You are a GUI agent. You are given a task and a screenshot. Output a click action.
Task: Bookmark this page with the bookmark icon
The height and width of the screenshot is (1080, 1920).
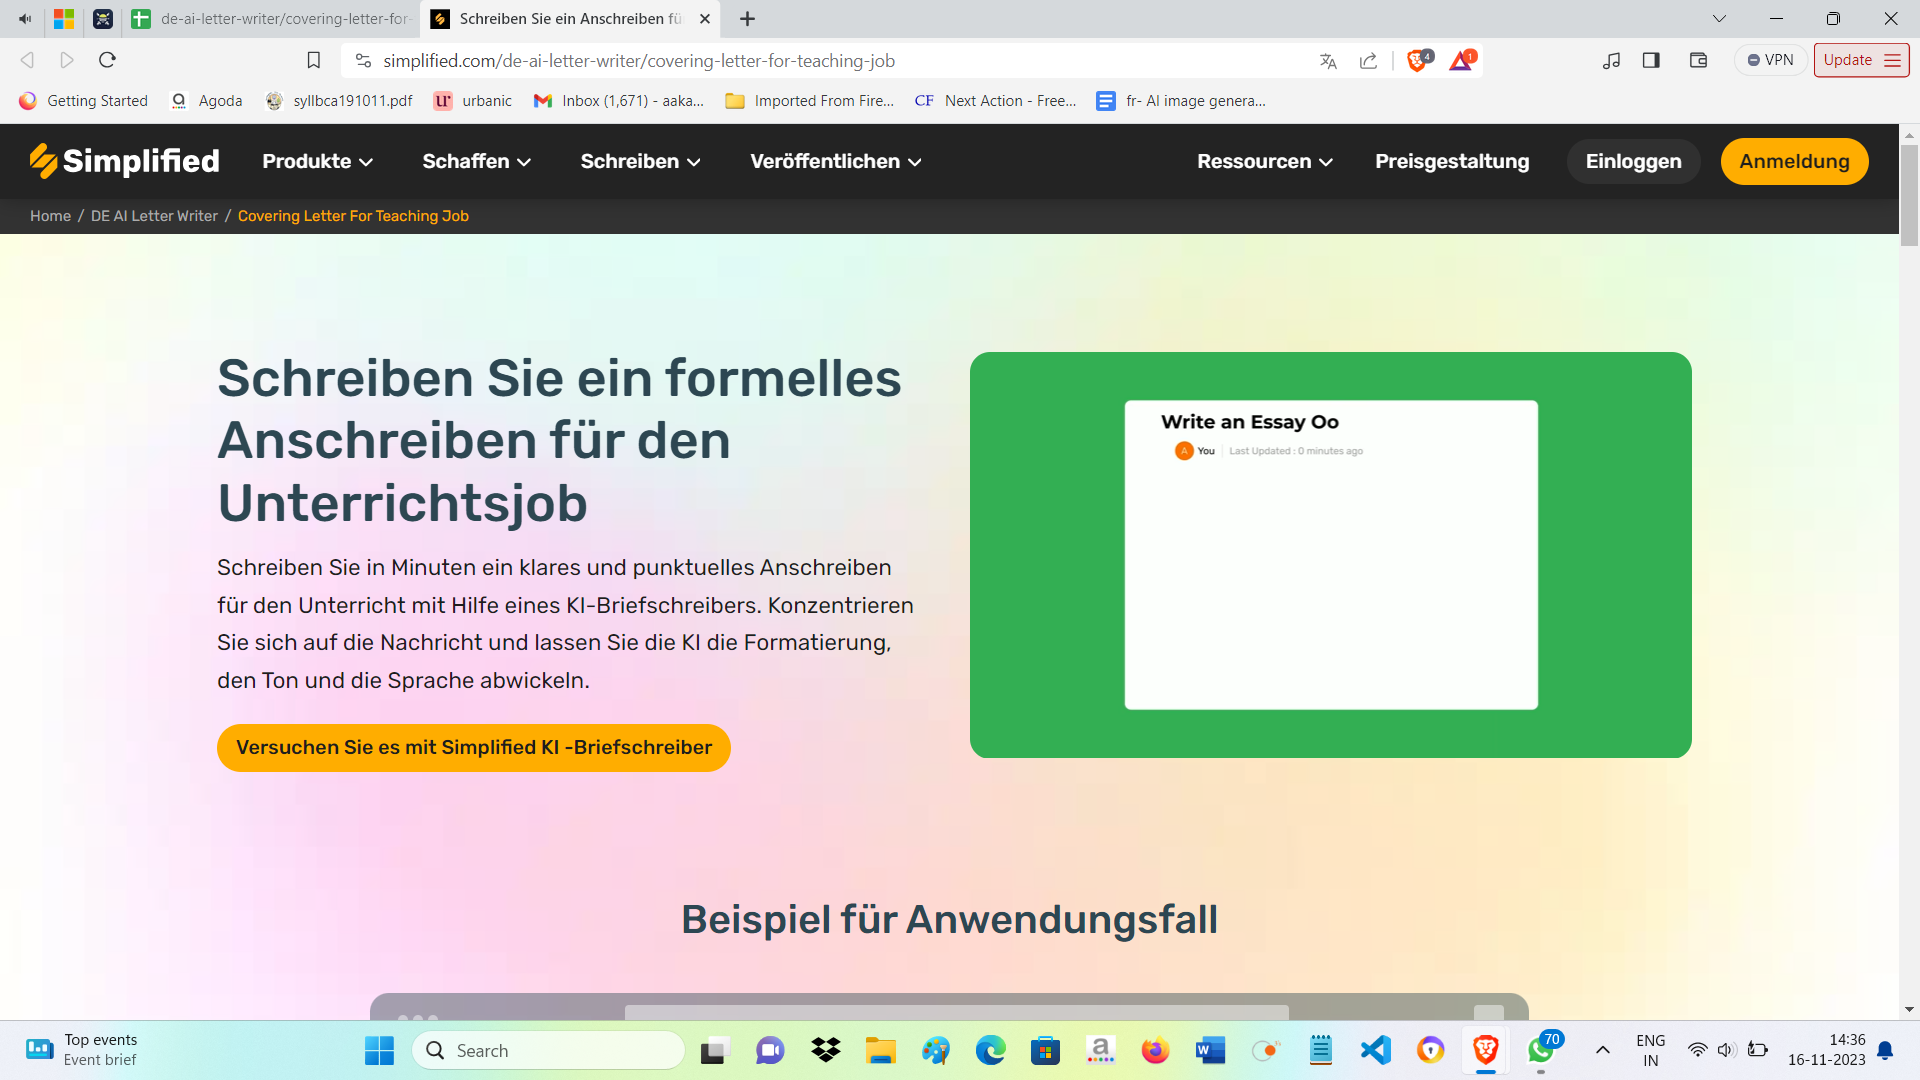pos(313,61)
